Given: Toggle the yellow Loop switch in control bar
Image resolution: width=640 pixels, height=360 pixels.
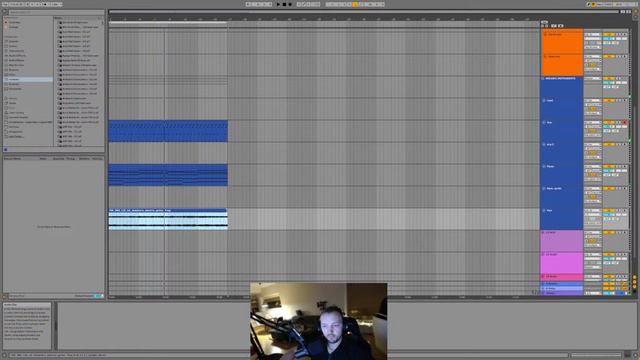Looking at the screenshot, I should click(356, 4).
